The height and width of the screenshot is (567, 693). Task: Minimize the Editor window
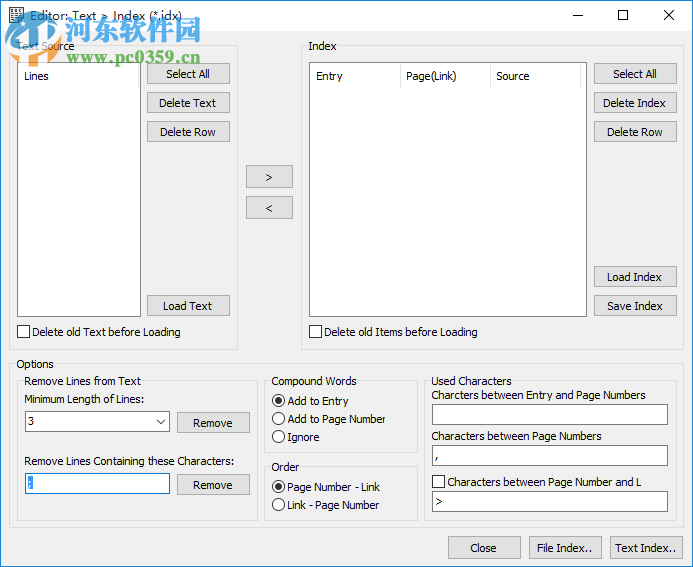pos(578,15)
